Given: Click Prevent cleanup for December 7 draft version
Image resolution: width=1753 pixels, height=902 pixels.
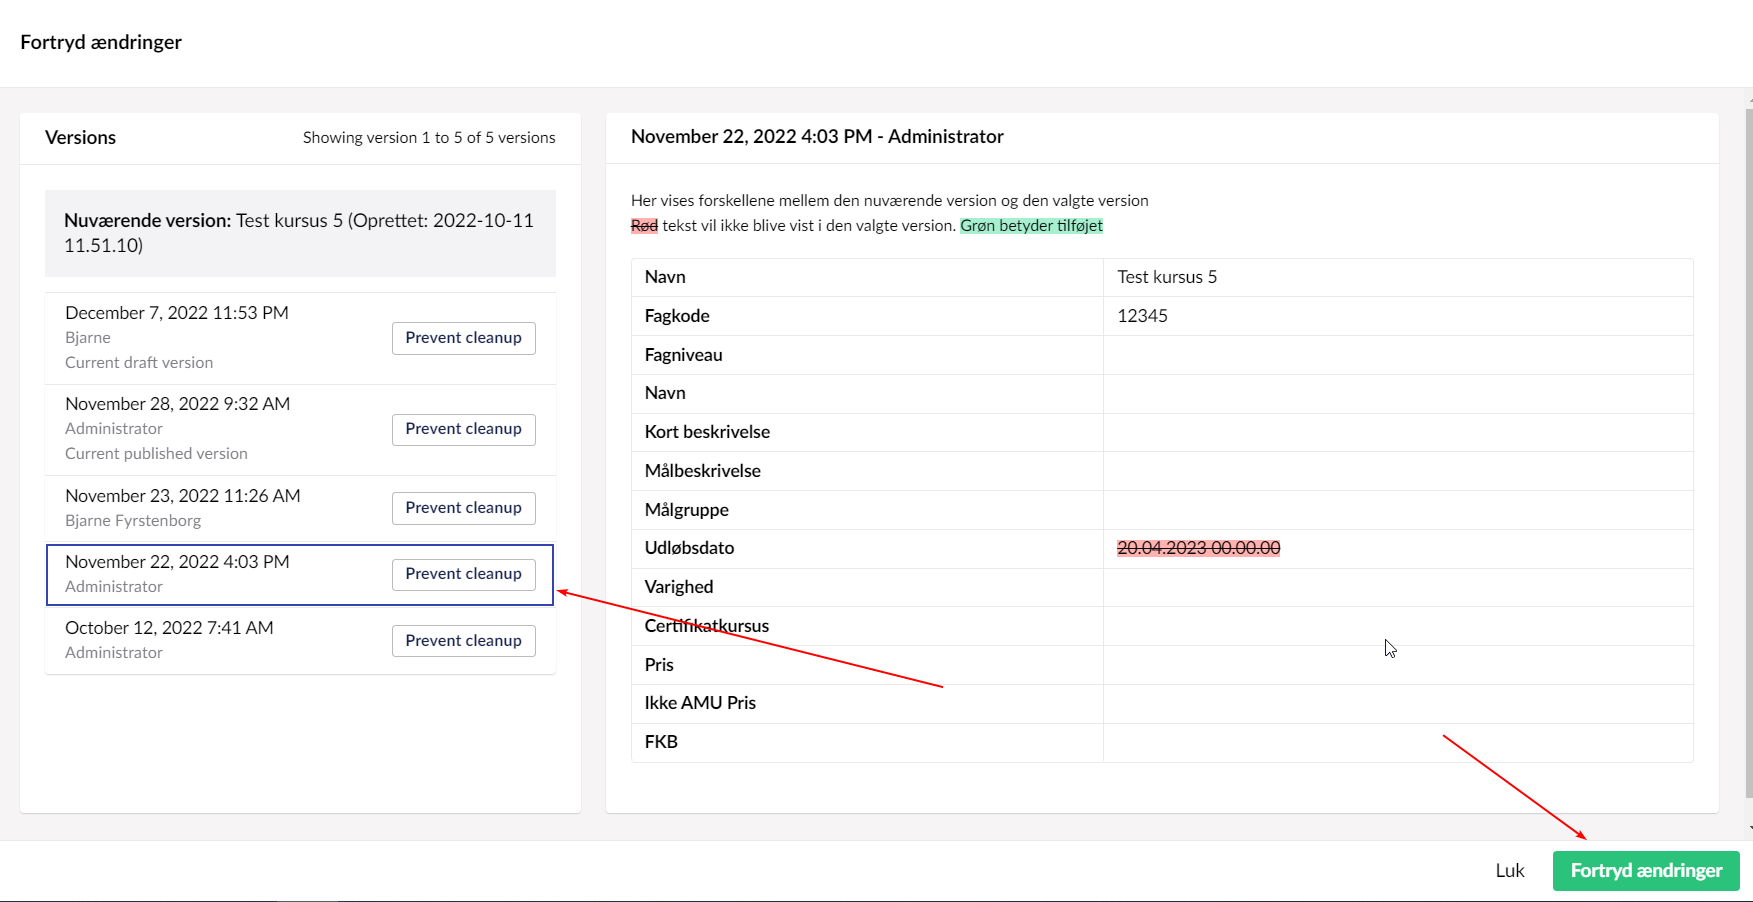Looking at the screenshot, I should (463, 338).
